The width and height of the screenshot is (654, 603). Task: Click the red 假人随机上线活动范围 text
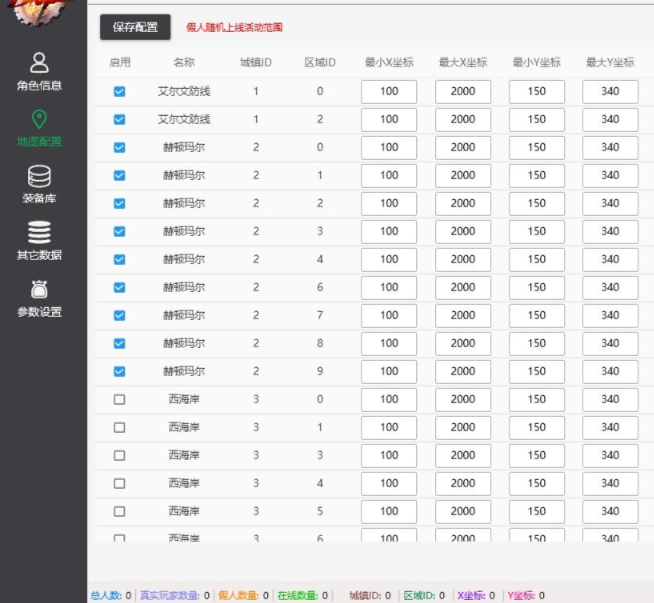click(x=234, y=28)
